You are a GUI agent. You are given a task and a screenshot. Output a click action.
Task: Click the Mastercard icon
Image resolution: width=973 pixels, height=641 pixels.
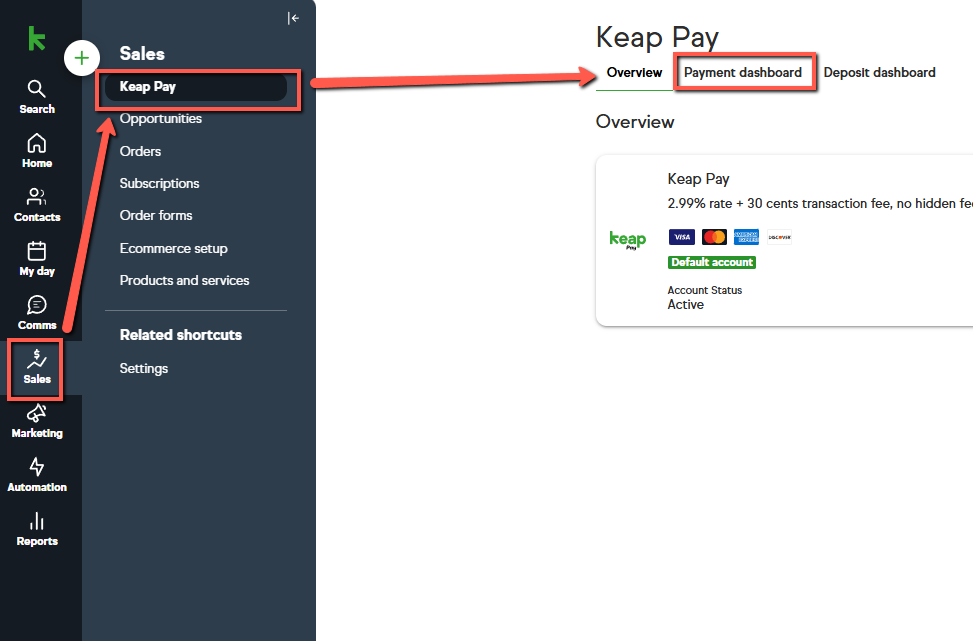(714, 237)
